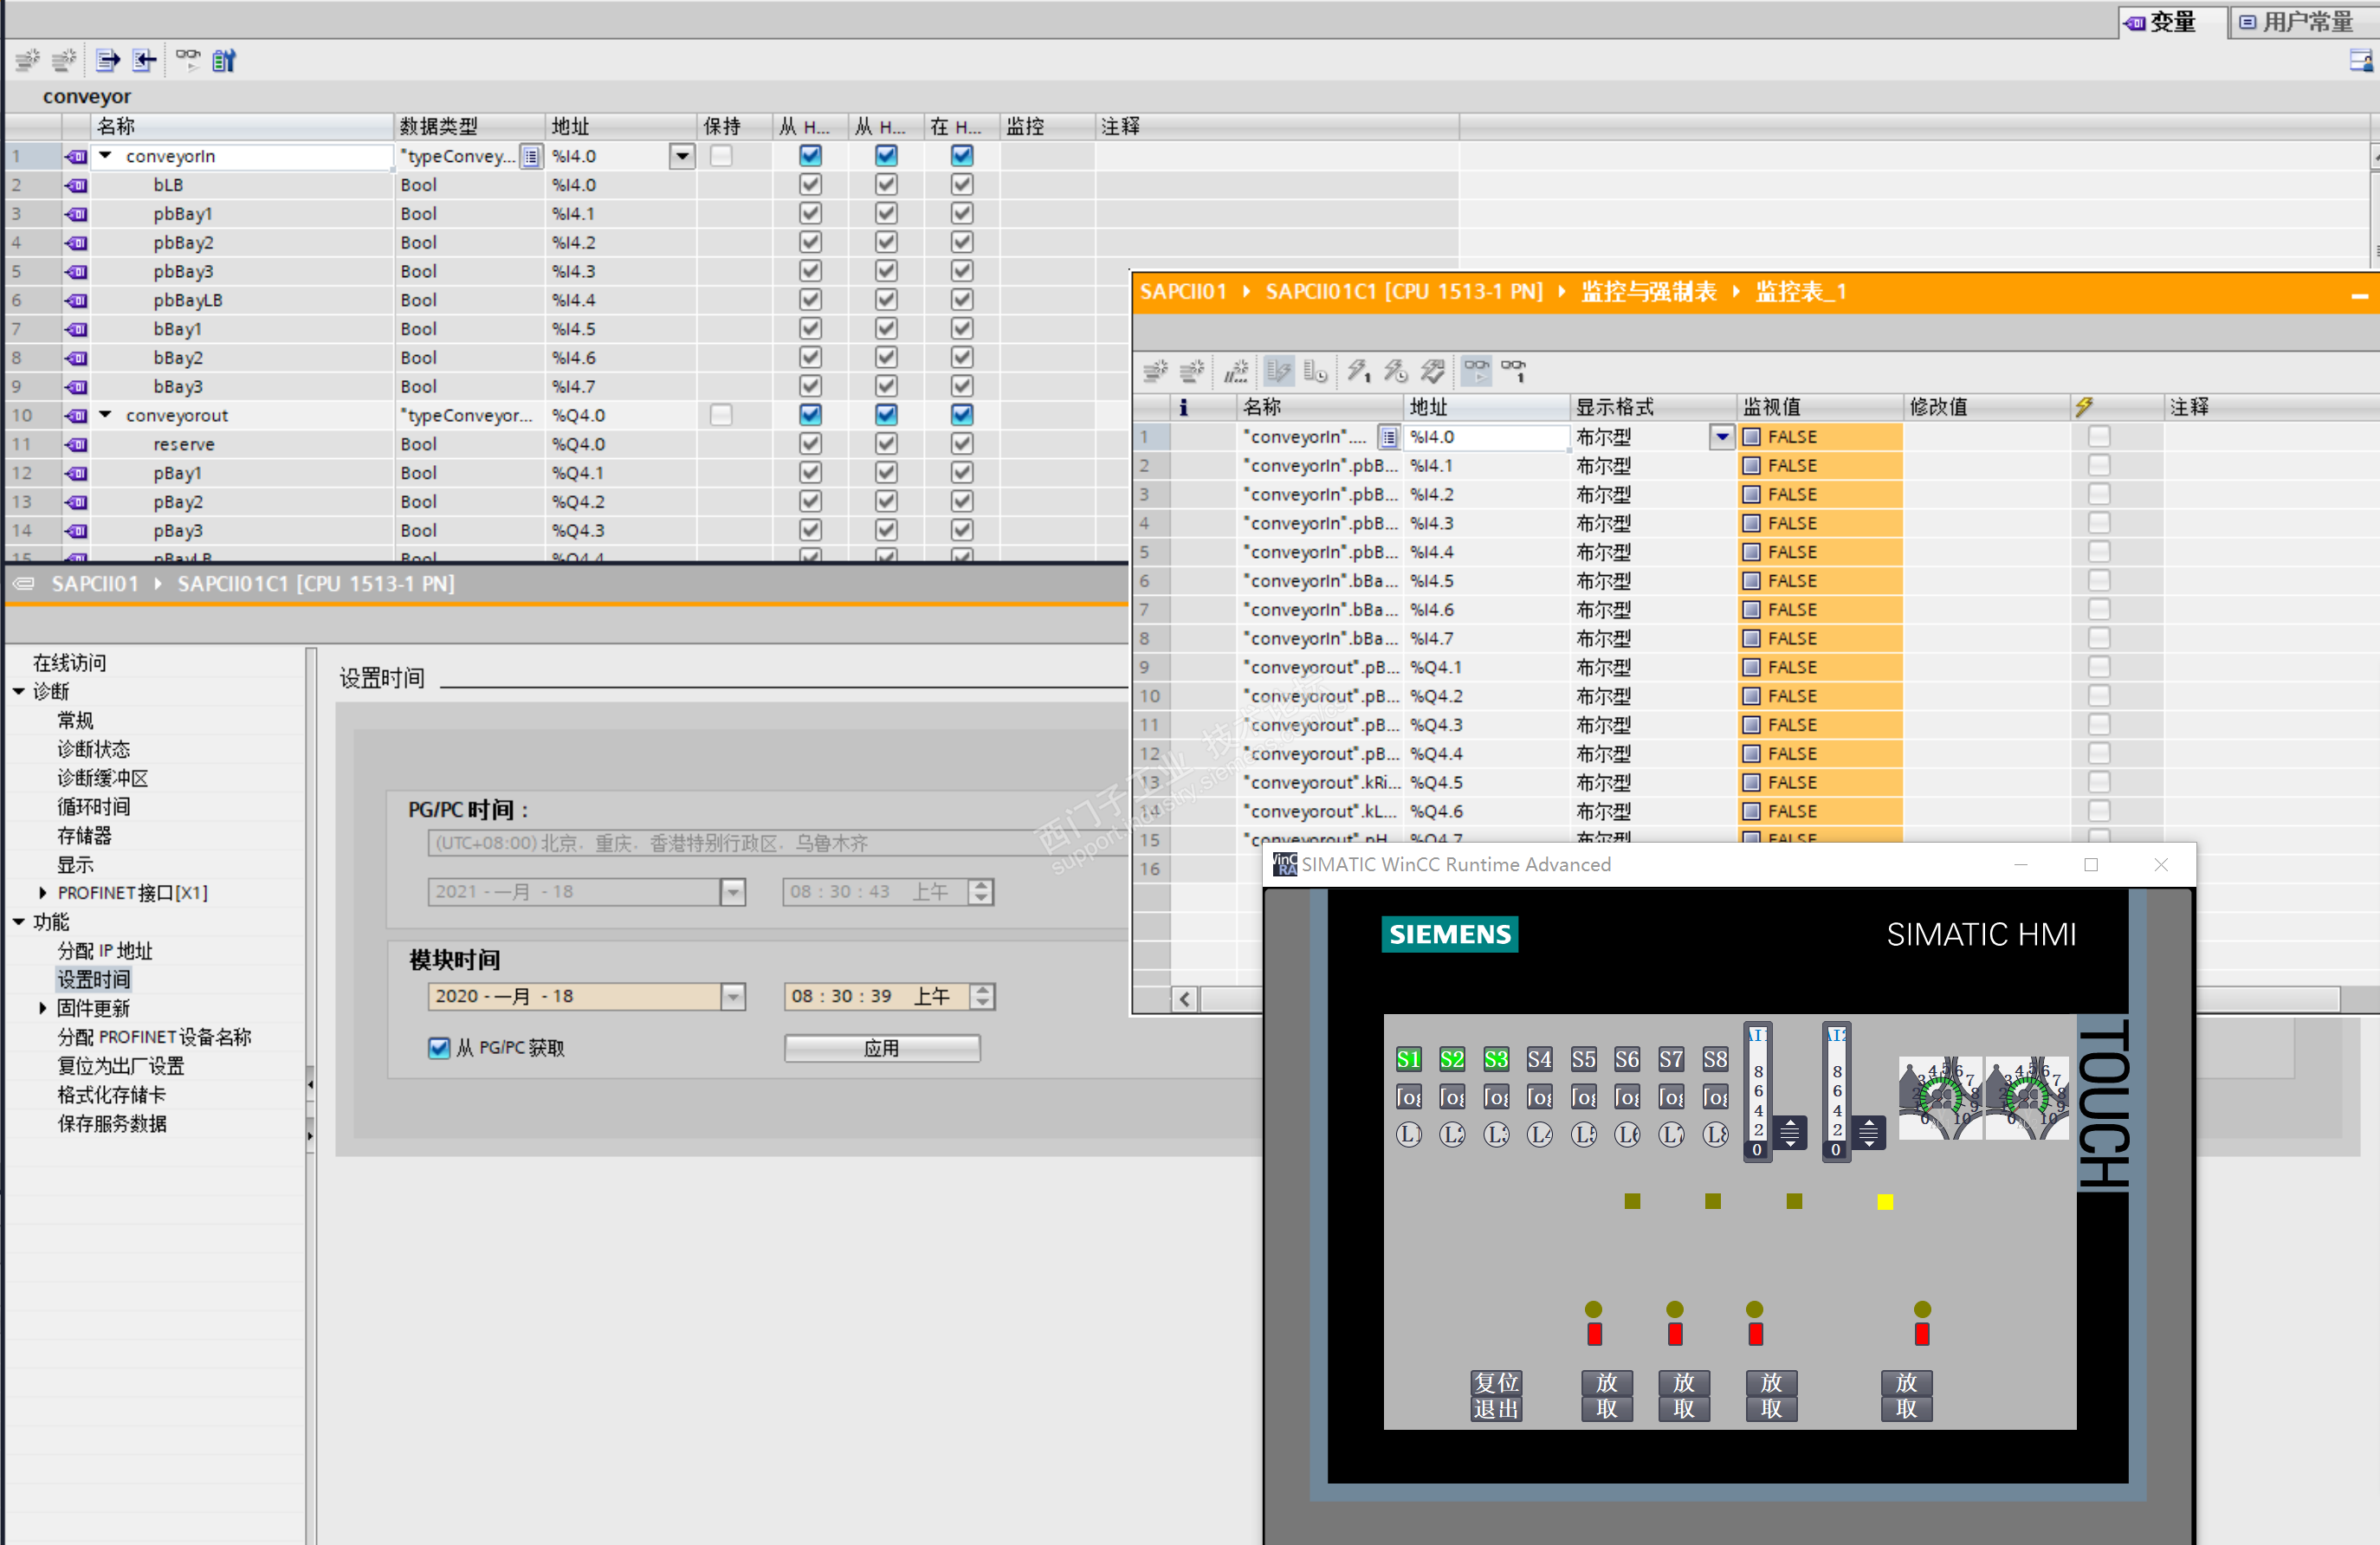Click the Modify with trigger clock icon
2380x1545 pixels.
pyautogui.click(x=1396, y=372)
